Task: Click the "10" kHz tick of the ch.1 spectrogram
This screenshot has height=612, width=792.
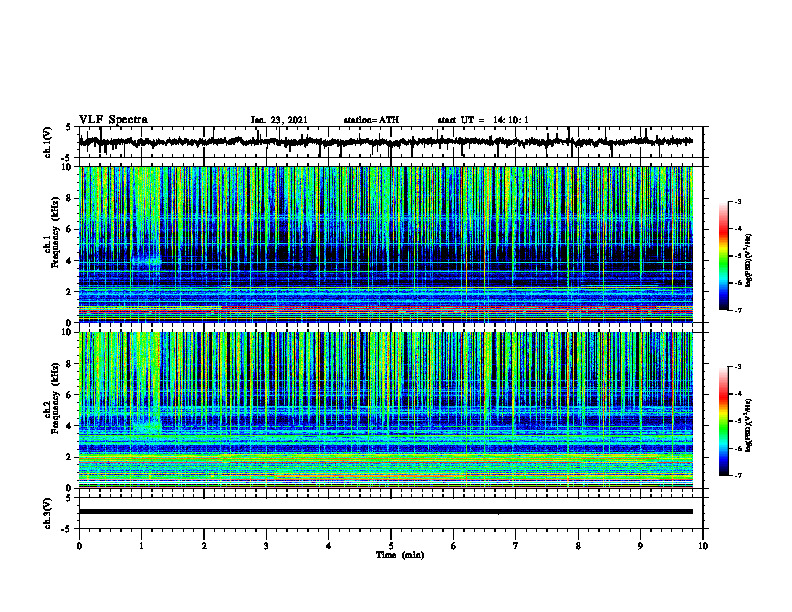Action: [68, 167]
